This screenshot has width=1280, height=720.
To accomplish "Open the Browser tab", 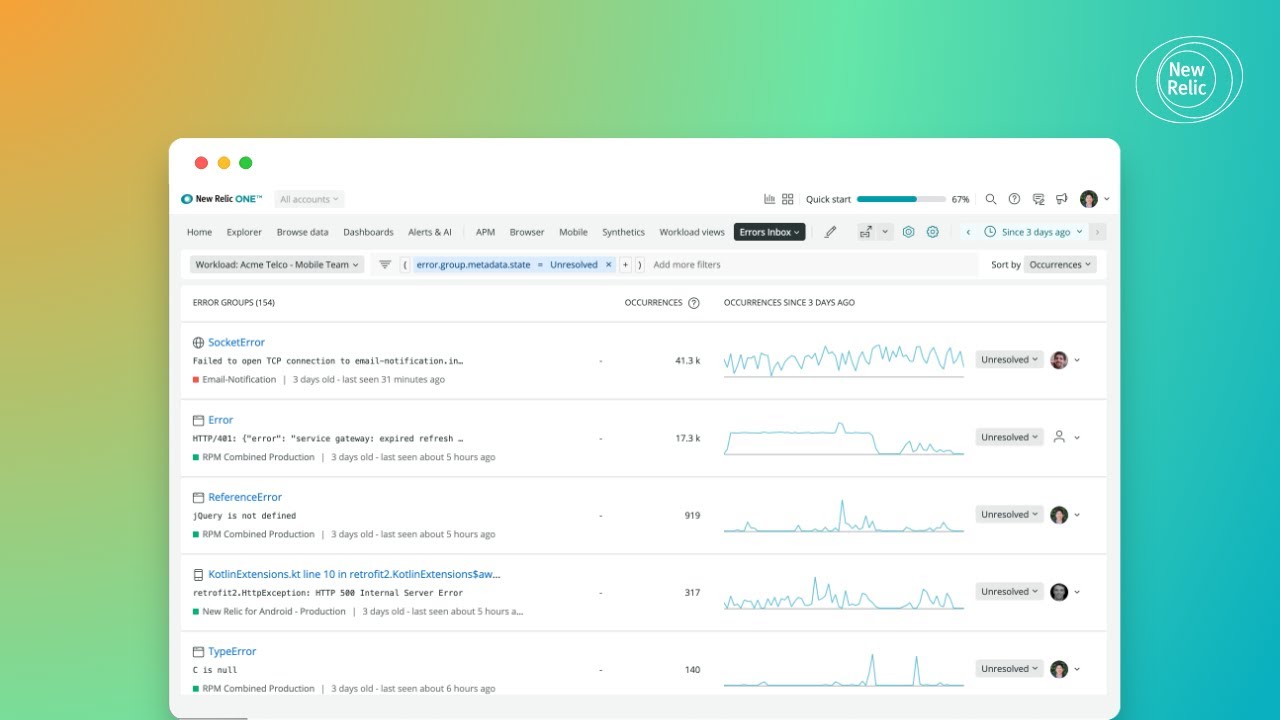I will point(527,232).
